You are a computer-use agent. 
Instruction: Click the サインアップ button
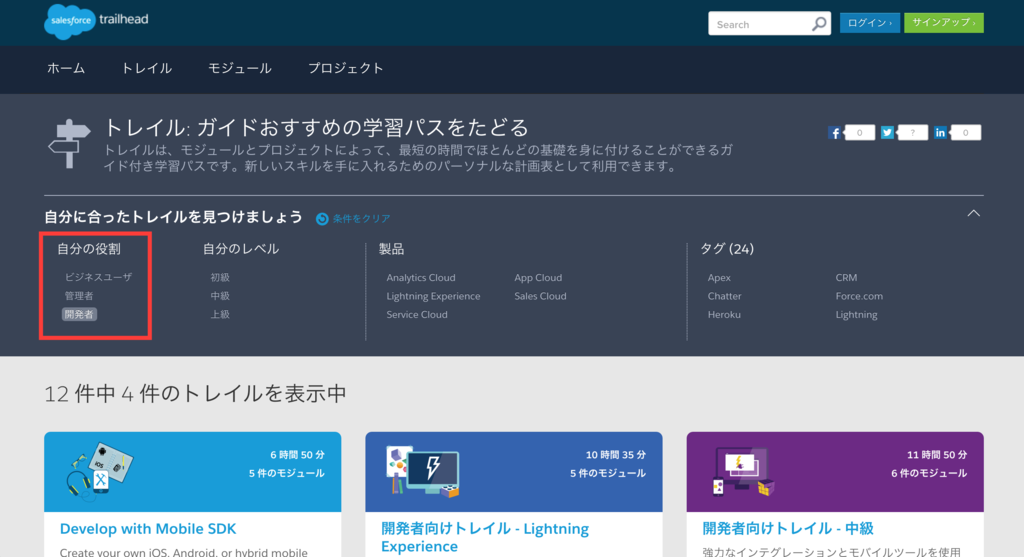pos(944,23)
